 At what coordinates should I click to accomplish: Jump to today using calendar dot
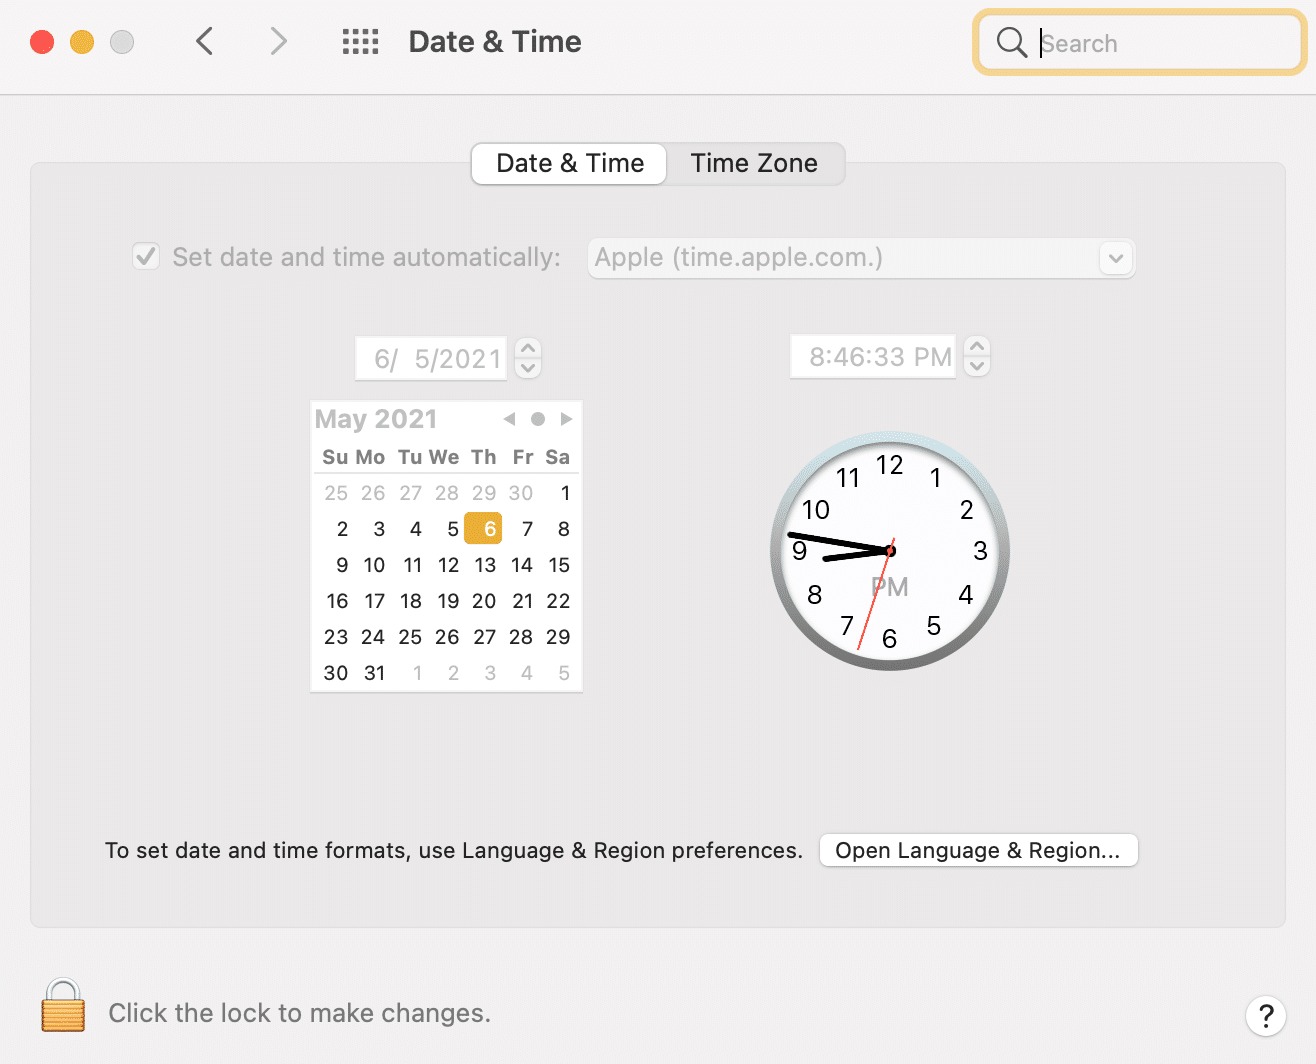pyautogui.click(x=538, y=419)
